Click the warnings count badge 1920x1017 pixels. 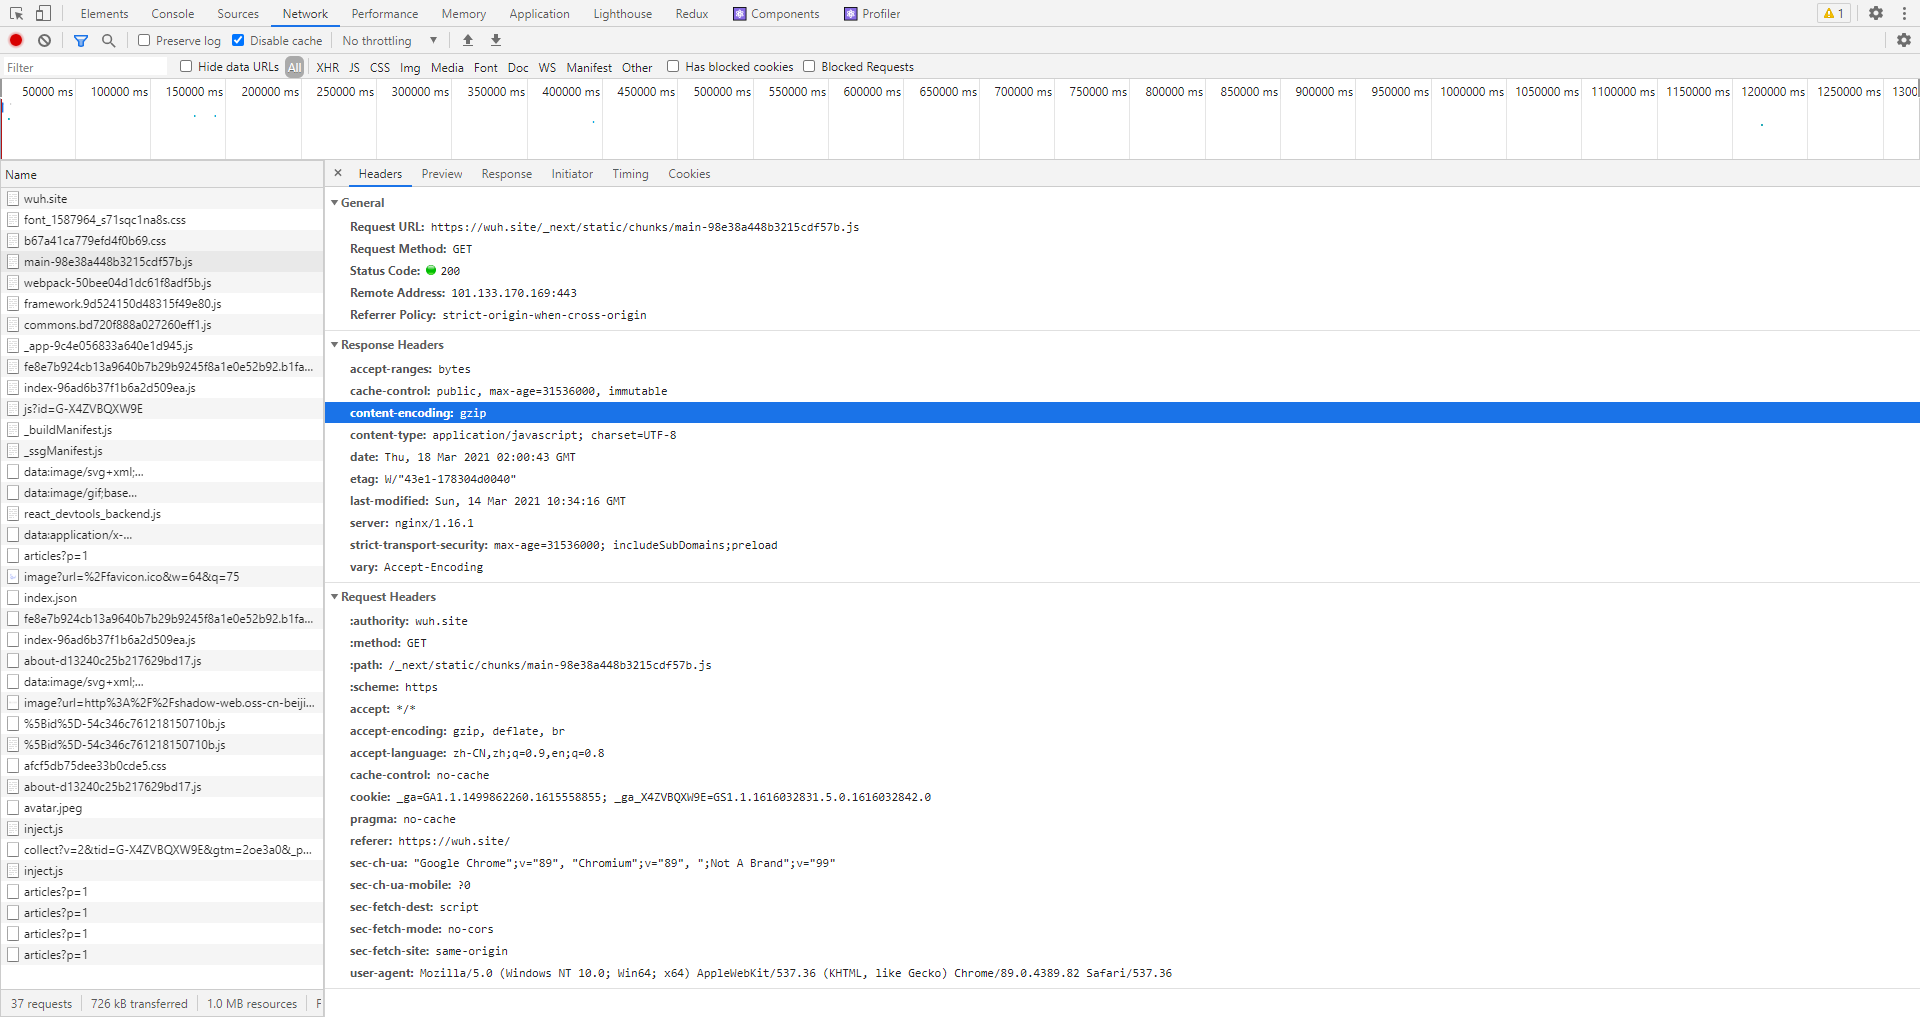[1834, 13]
